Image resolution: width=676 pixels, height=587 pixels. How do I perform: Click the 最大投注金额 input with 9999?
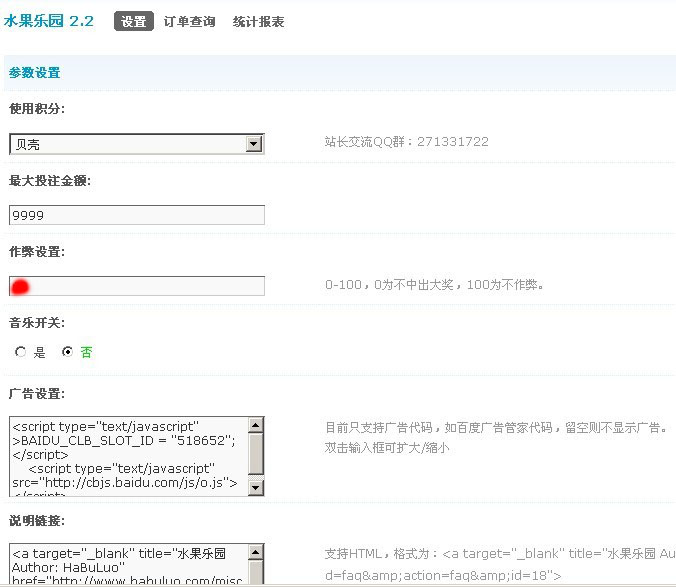[137, 215]
